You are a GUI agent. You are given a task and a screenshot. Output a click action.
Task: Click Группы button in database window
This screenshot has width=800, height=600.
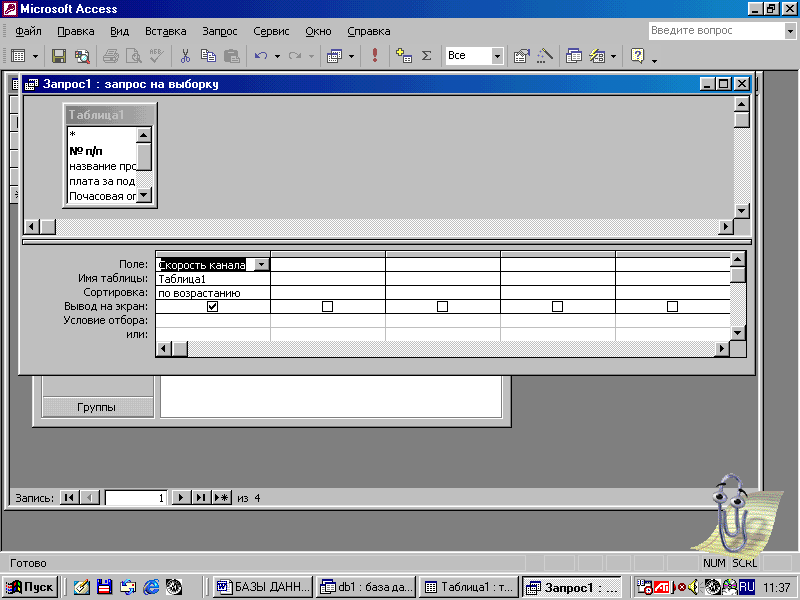pos(97,407)
